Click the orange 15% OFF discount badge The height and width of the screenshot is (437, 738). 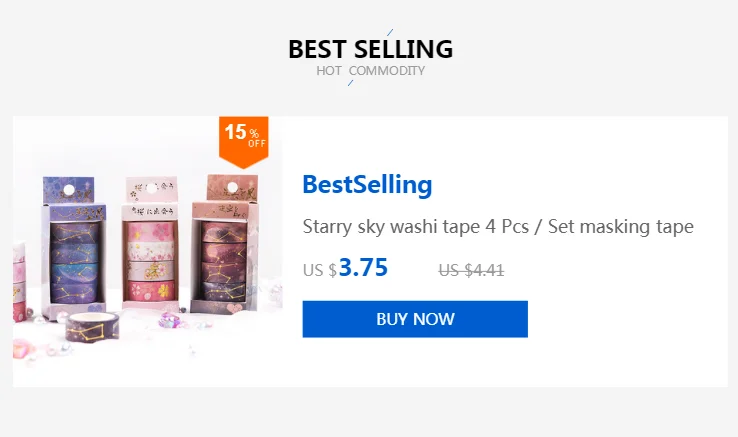(x=244, y=142)
